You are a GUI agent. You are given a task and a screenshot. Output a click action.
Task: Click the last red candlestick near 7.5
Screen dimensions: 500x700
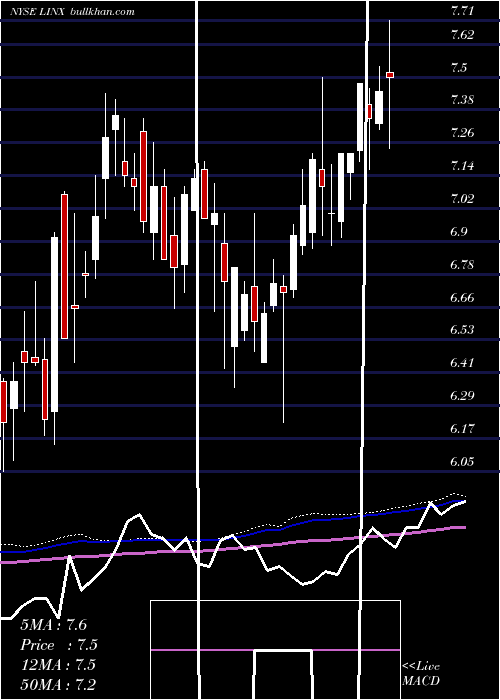pos(390,75)
